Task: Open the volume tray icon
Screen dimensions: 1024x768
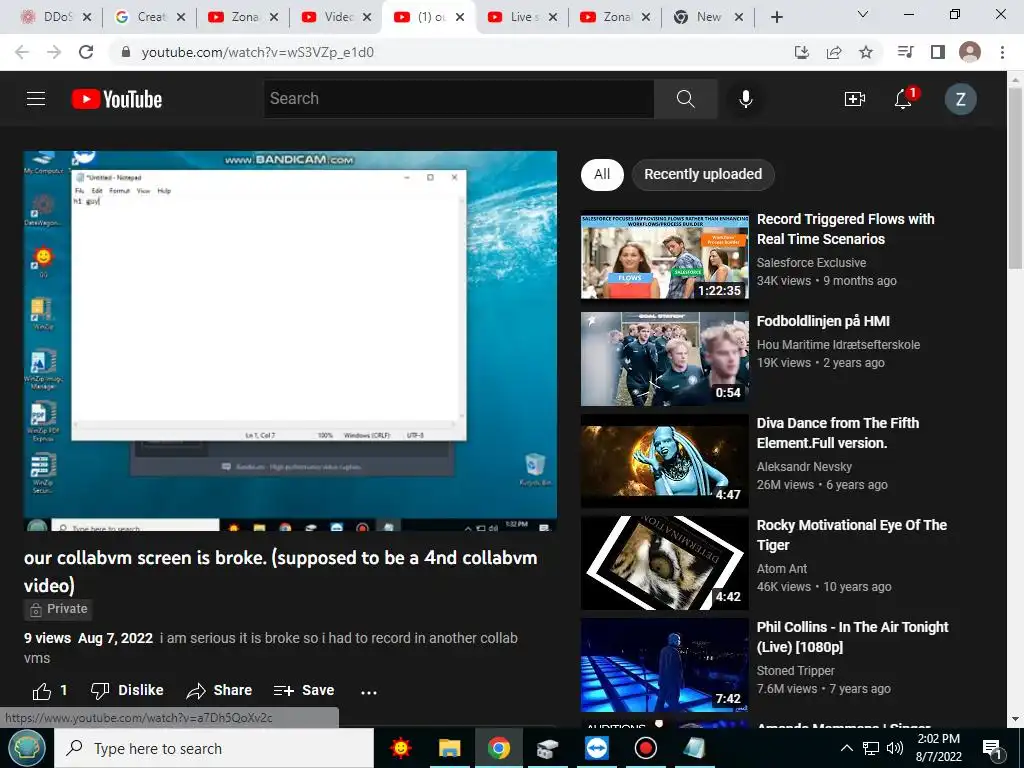Action: (x=895, y=748)
